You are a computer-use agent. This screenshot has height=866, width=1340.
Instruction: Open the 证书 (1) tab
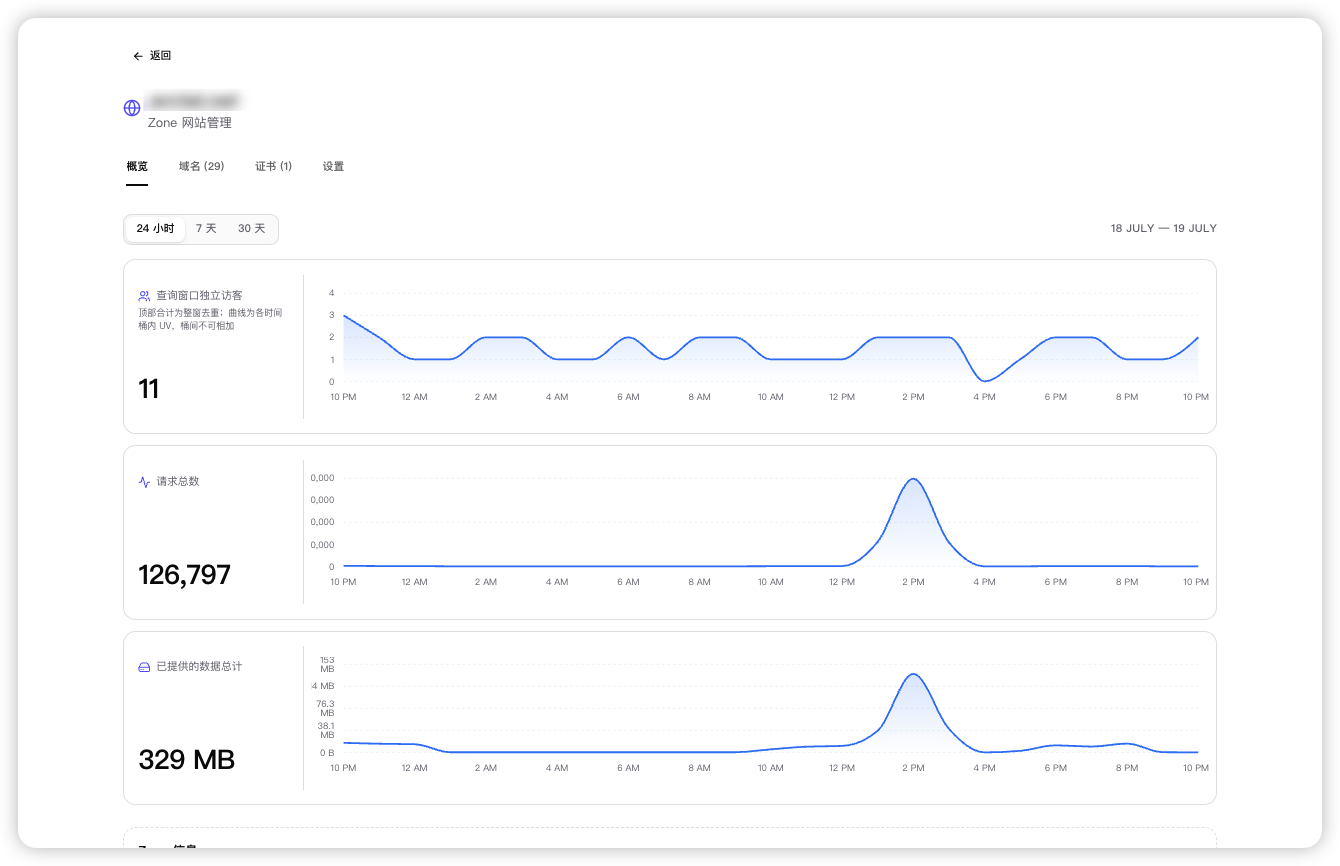274,166
